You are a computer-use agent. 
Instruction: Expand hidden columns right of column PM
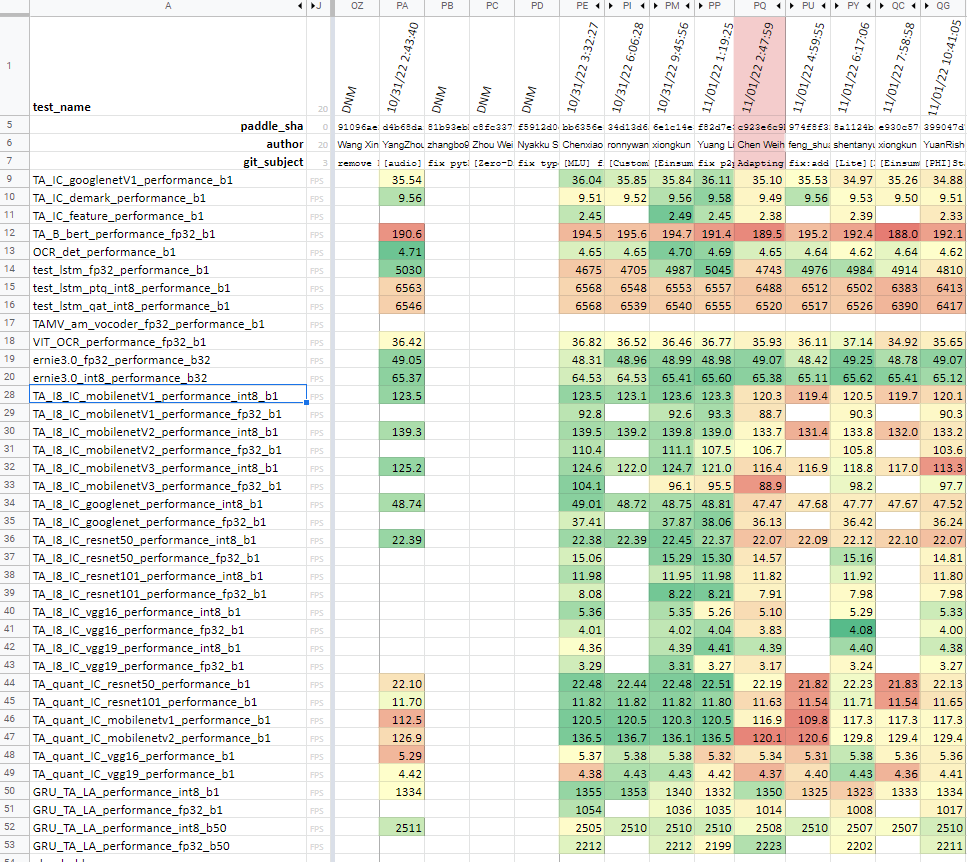[688, 6]
